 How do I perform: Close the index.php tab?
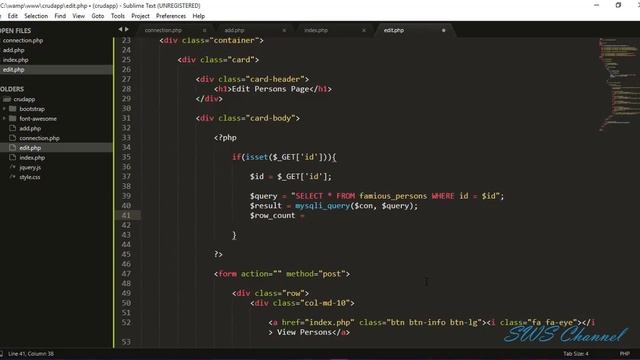[x=364, y=30]
